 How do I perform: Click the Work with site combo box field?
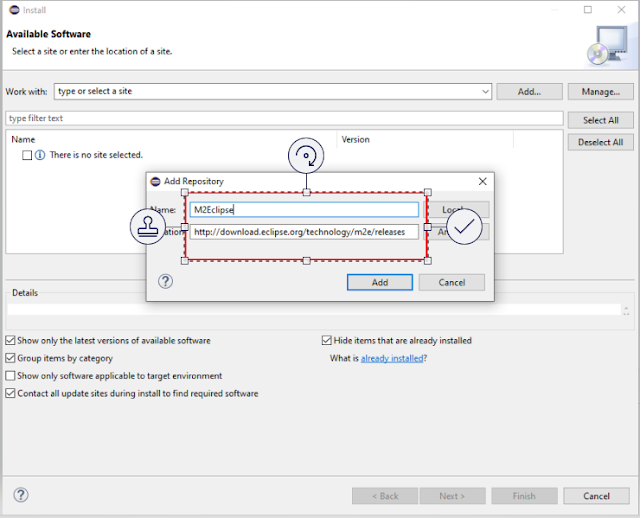(273, 91)
